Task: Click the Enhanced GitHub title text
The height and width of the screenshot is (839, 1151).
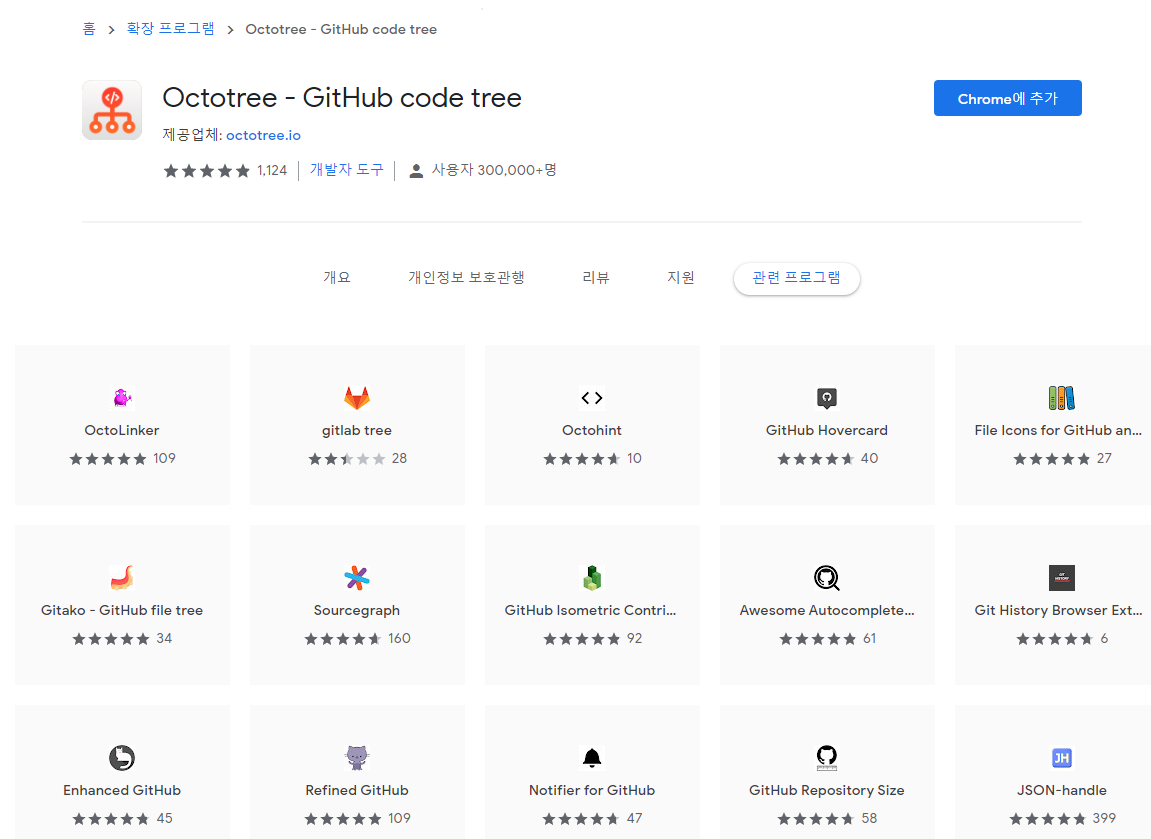Action: click(x=122, y=790)
